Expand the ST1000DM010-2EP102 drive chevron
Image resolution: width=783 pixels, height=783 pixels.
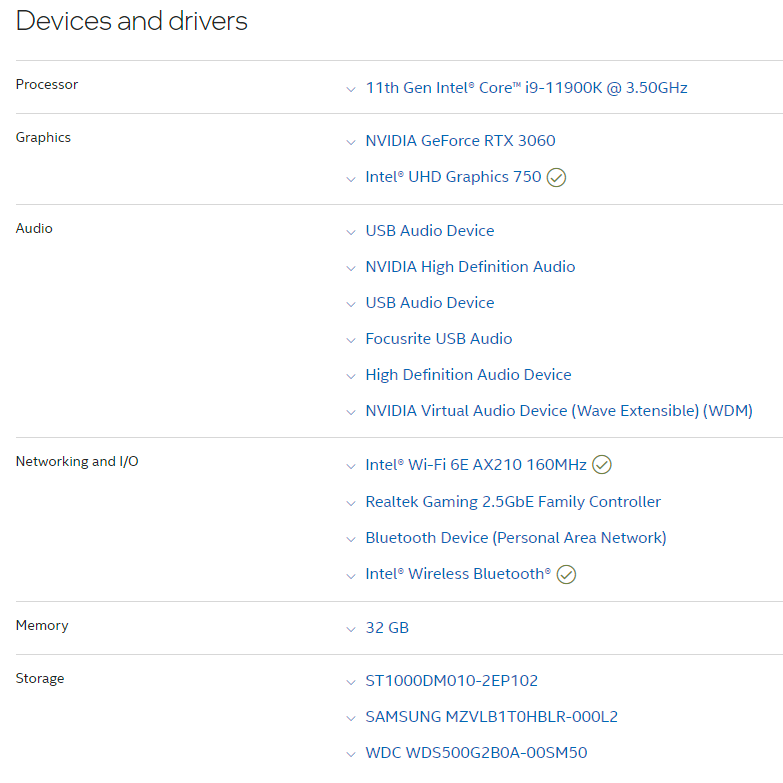pyautogui.click(x=351, y=683)
